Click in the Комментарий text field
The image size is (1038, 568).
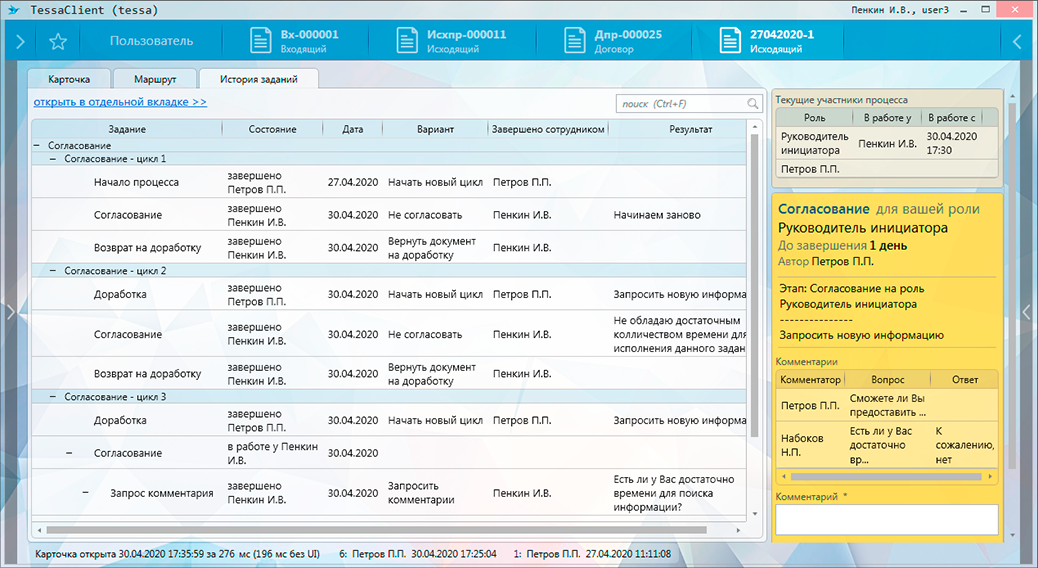coord(886,519)
